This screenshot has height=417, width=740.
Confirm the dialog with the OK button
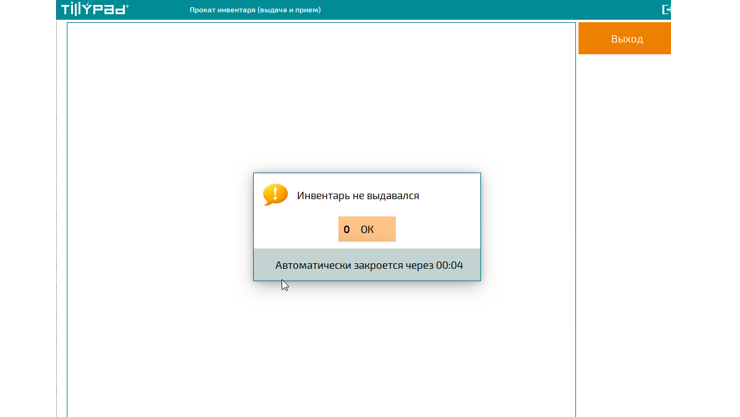click(x=367, y=229)
